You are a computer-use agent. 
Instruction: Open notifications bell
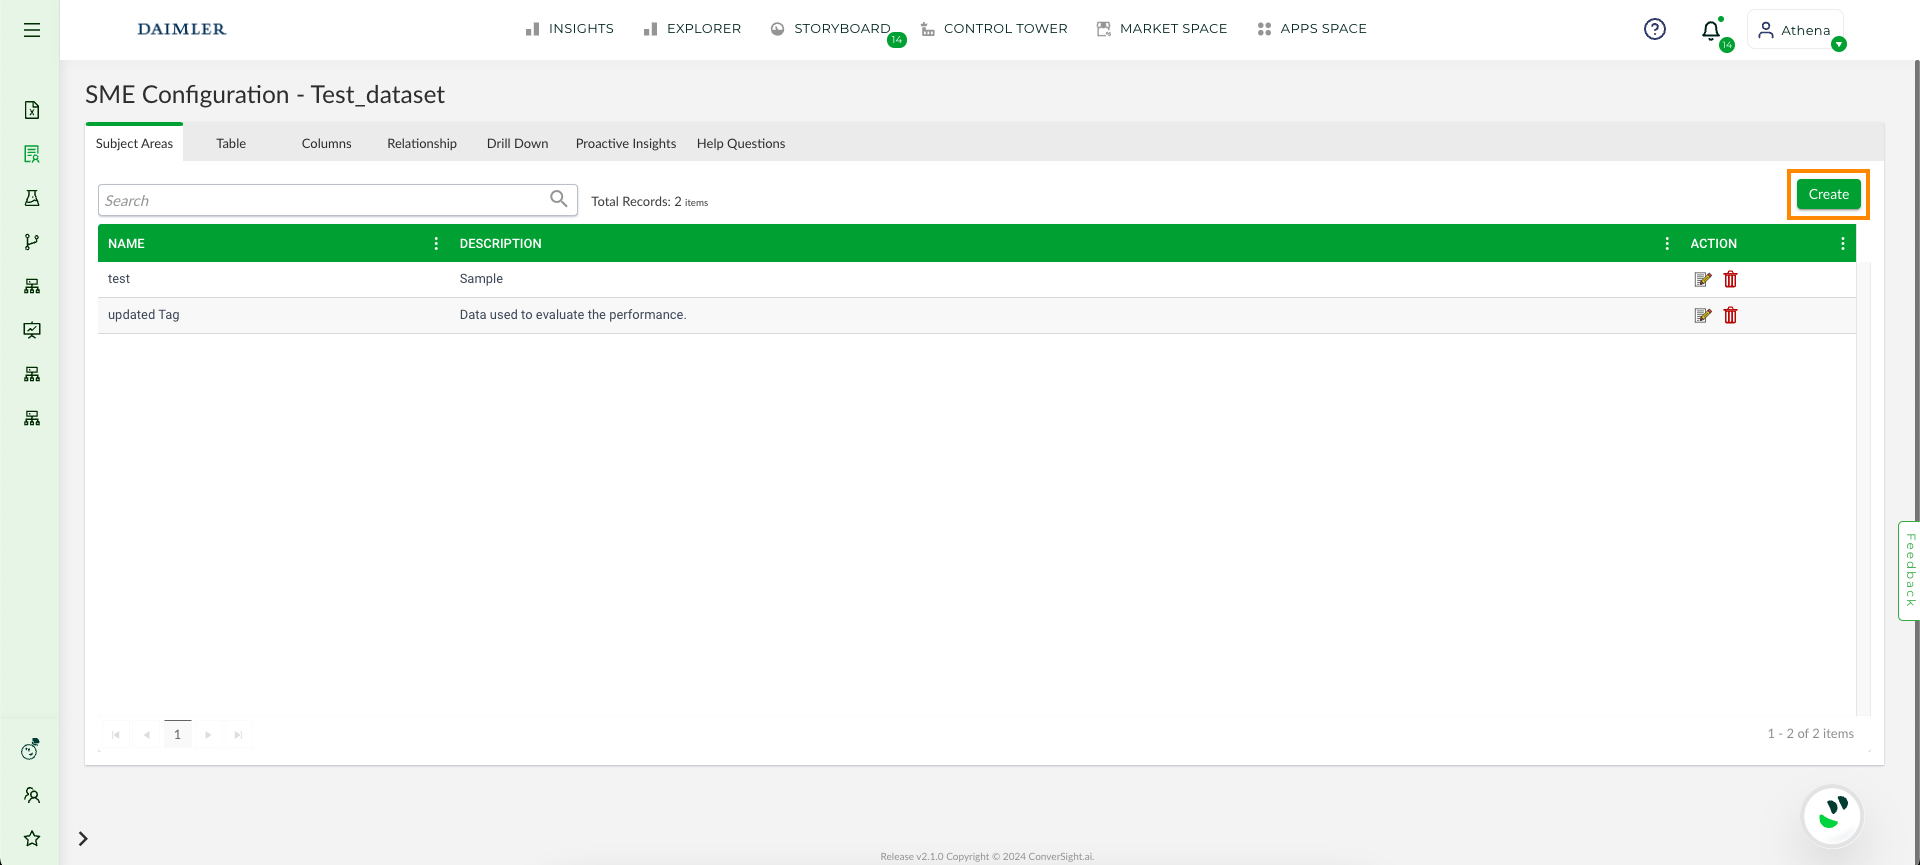tap(1711, 30)
